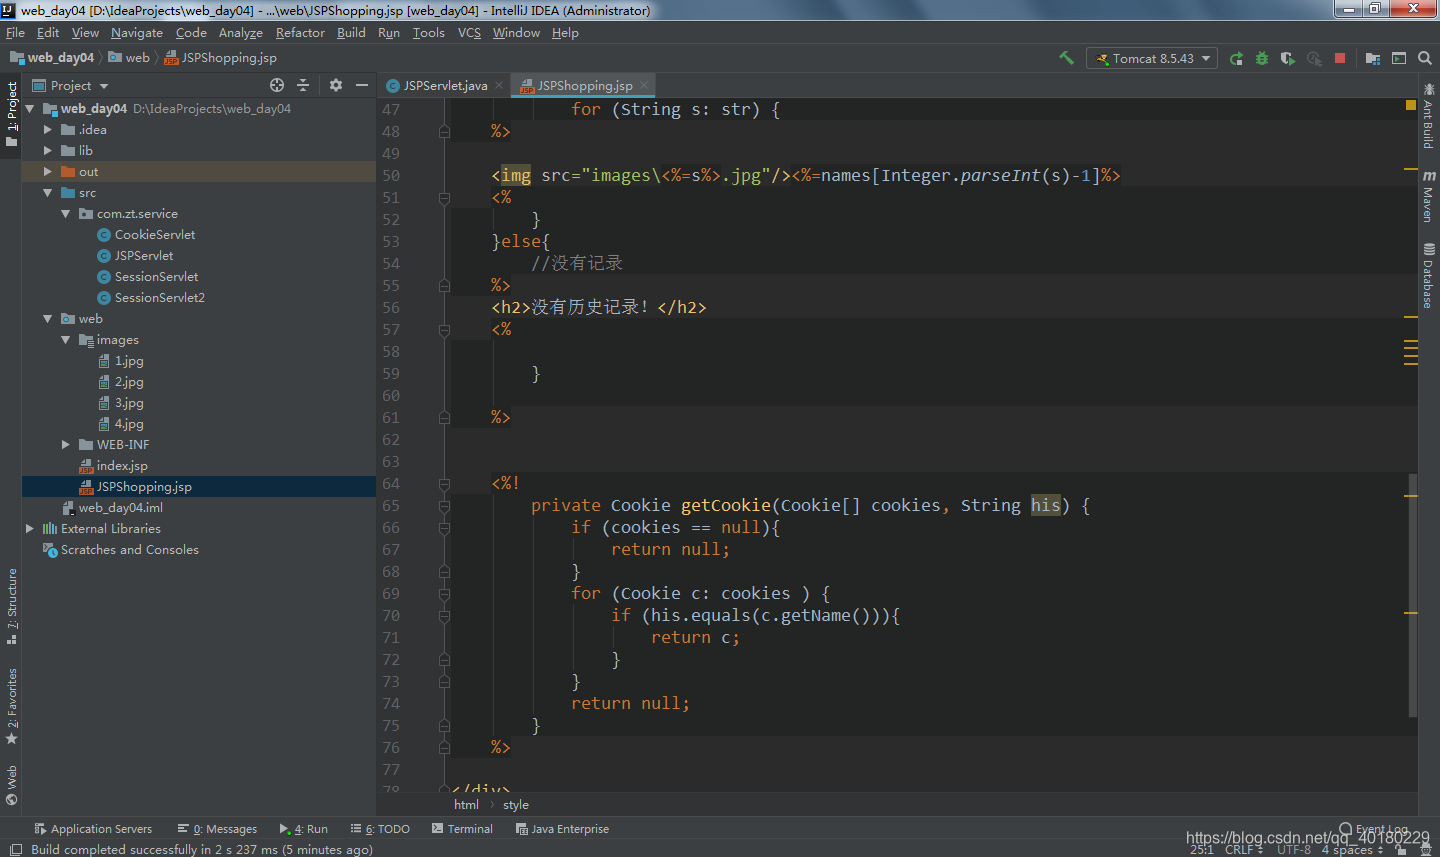Click the 'web' navigation bar breadcrumb
This screenshot has width=1440, height=857.
click(129, 57)
